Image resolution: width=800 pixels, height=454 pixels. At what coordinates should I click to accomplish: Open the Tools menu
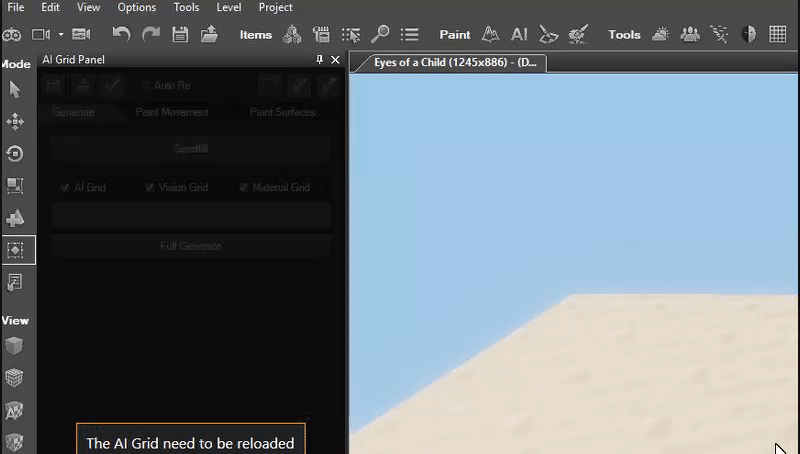coord(186,8)
